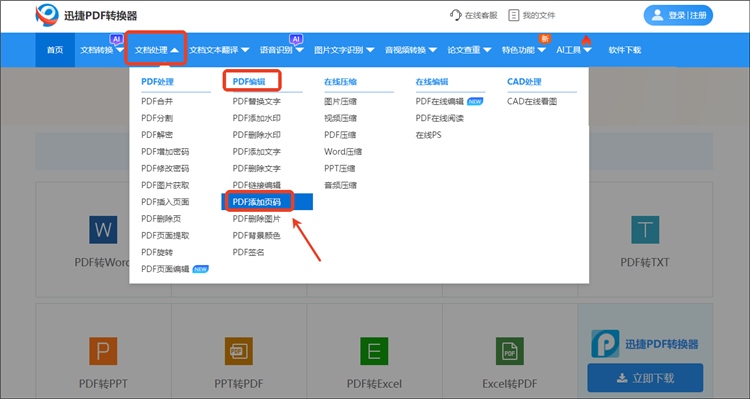This screenshot has height=399, width=750.
Task: Open 在线客服 headset icon
Action: click(x=455, y=15)
